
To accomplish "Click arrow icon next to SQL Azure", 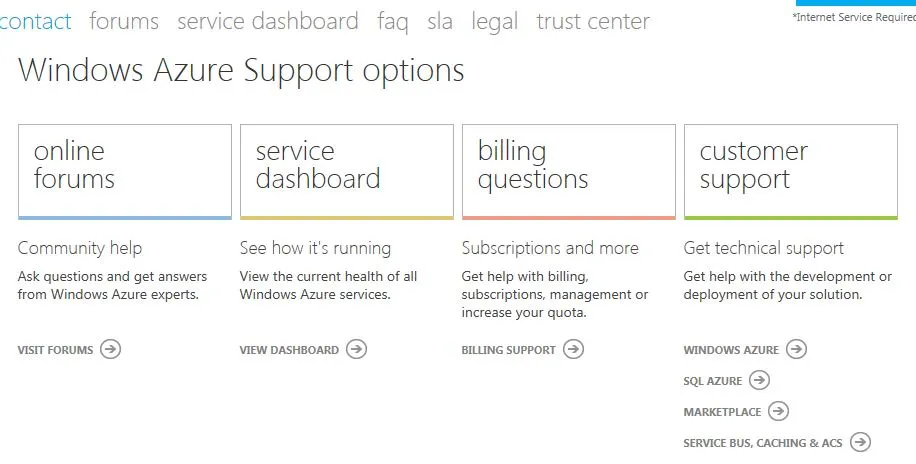I will pos(760,381).
